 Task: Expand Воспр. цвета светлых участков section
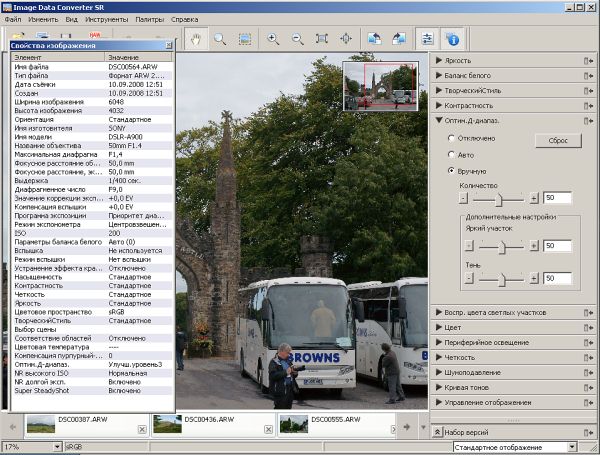[439, 312]
